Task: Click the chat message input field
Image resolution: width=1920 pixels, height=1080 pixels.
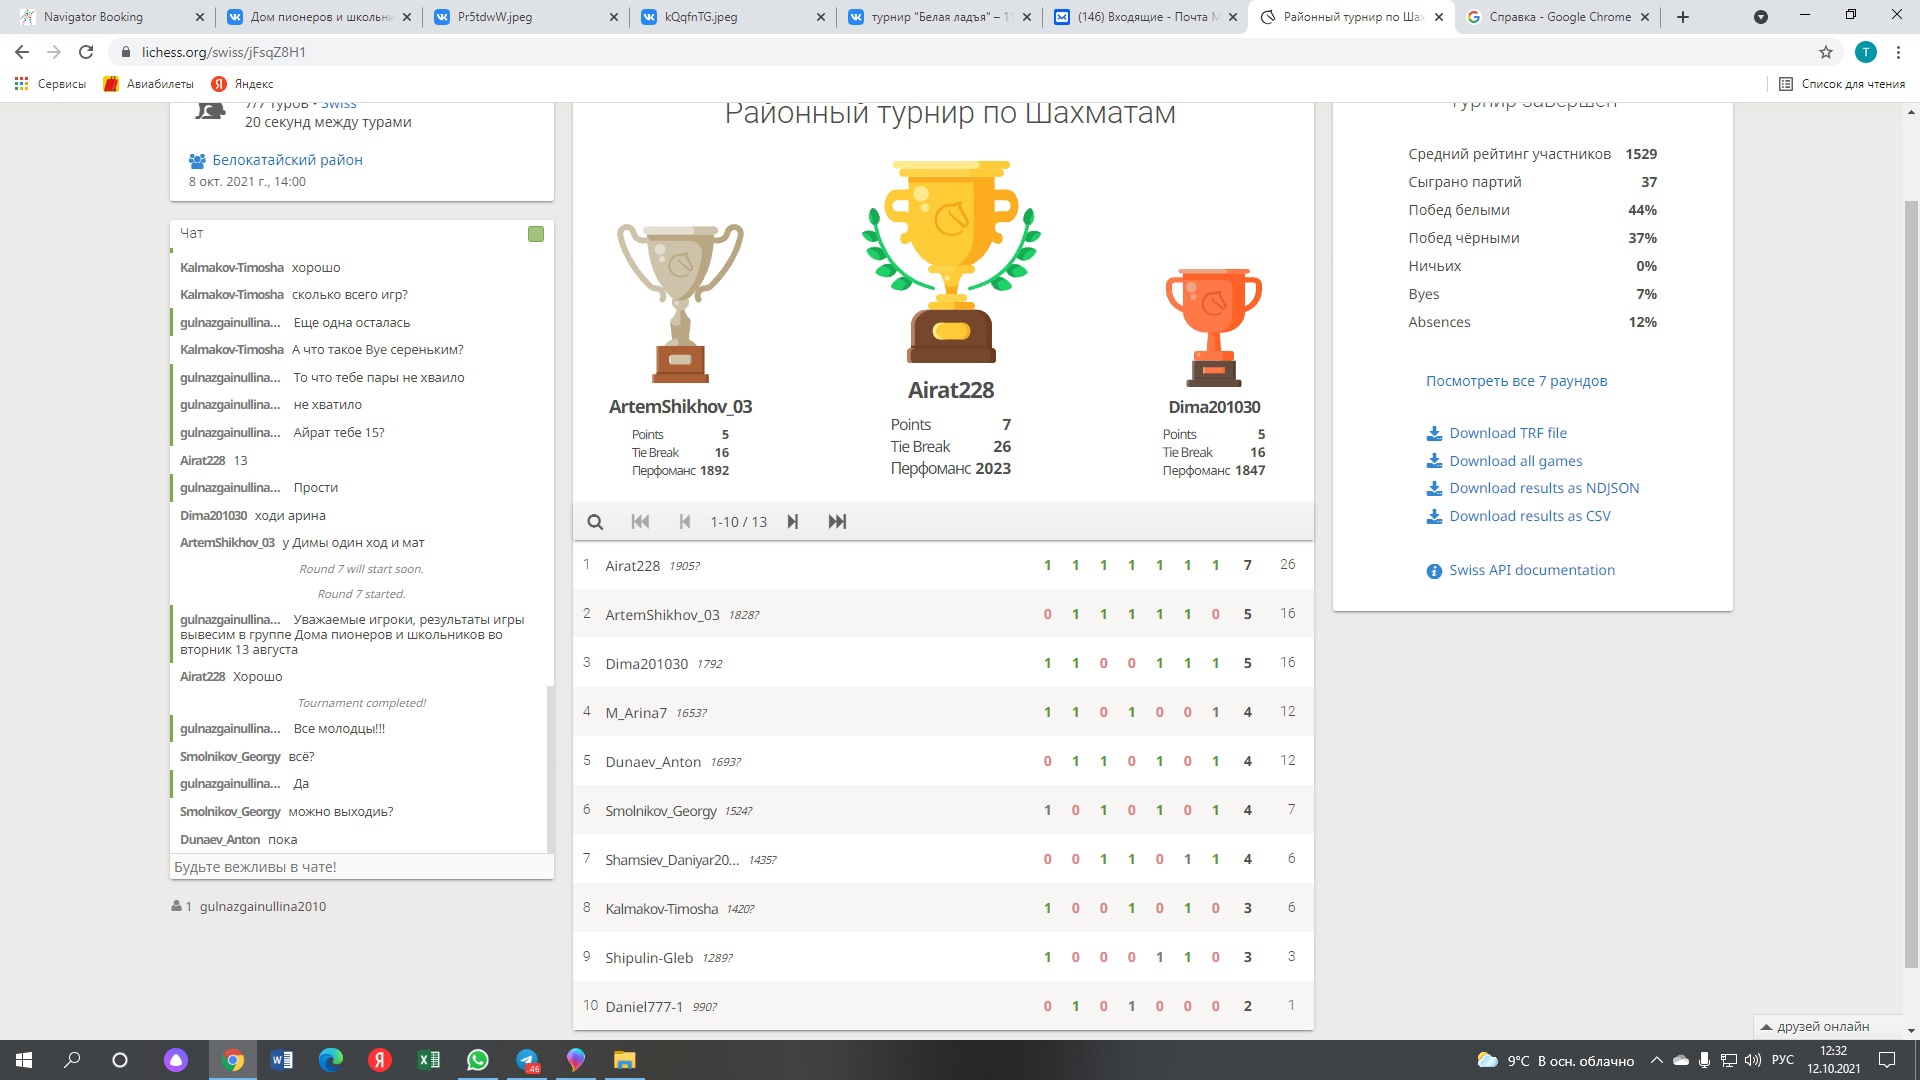Action: click(x=360, y=867)
